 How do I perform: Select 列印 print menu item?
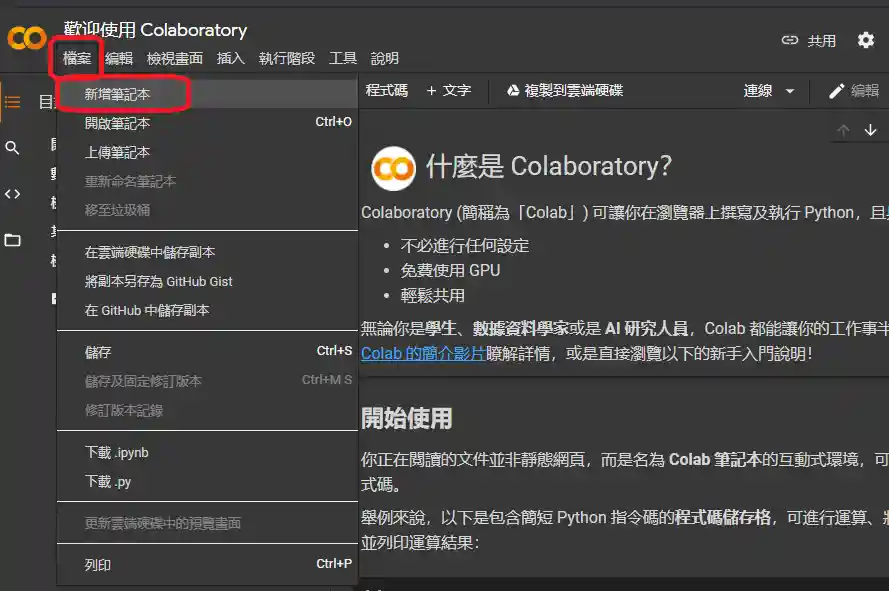[x=208, y=565]
